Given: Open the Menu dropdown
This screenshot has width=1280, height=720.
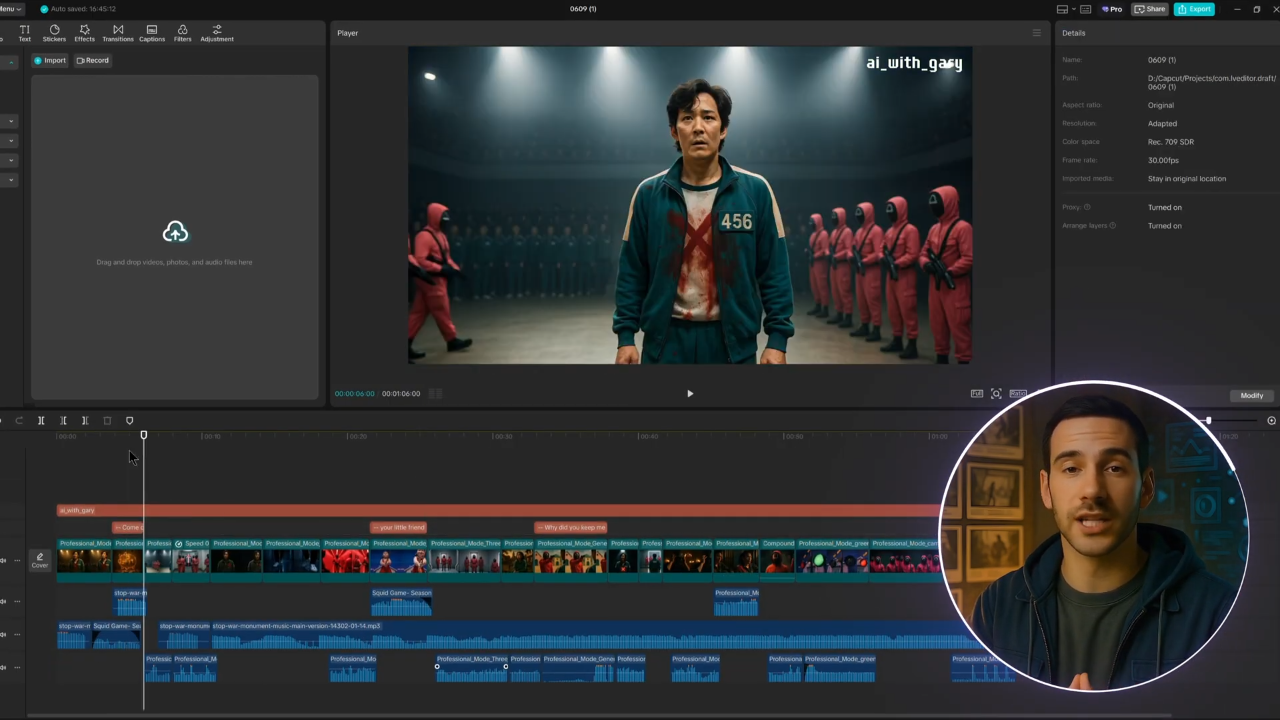Looking at the screenshot, I should [x=11, y=9].
